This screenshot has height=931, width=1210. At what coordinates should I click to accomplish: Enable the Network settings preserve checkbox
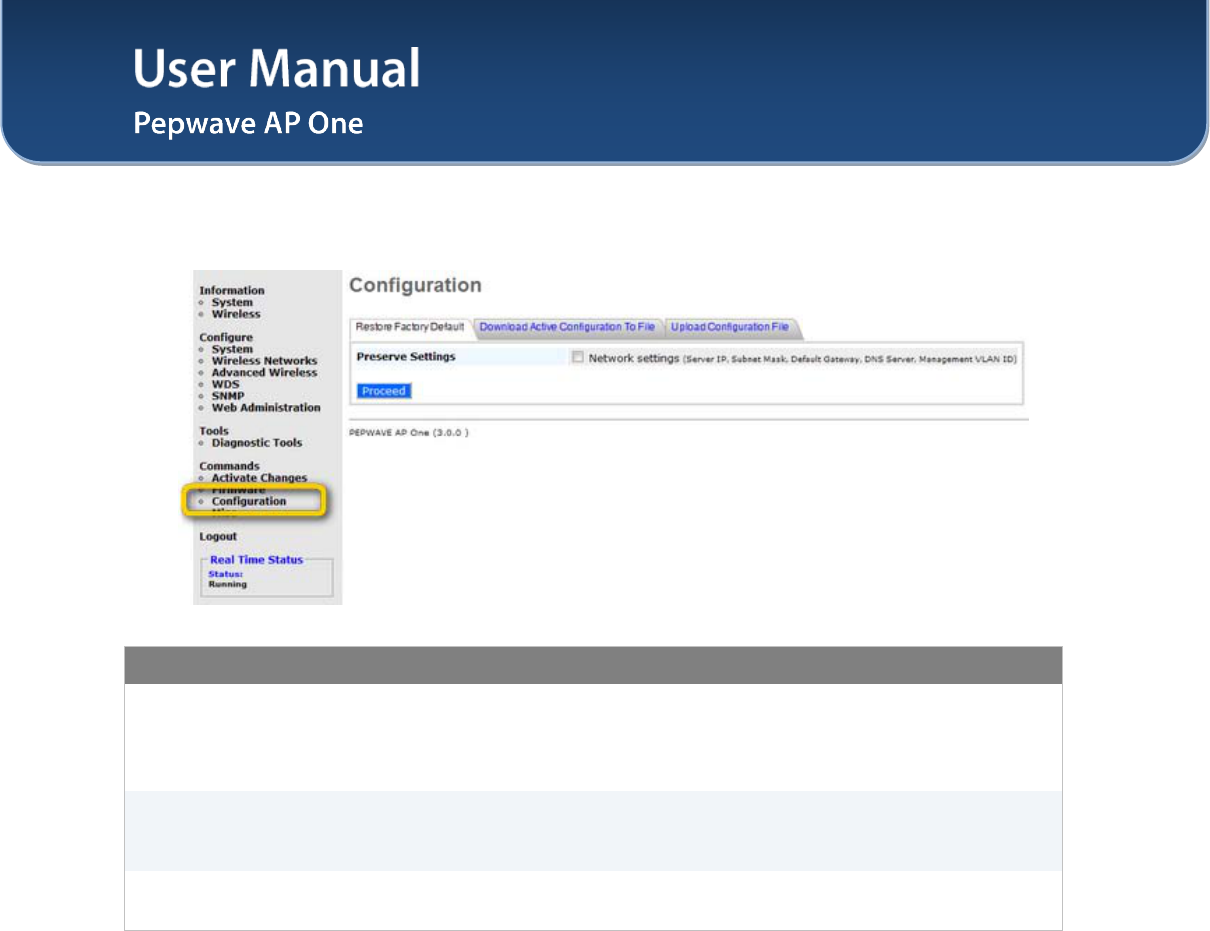(x=577, y=357)
